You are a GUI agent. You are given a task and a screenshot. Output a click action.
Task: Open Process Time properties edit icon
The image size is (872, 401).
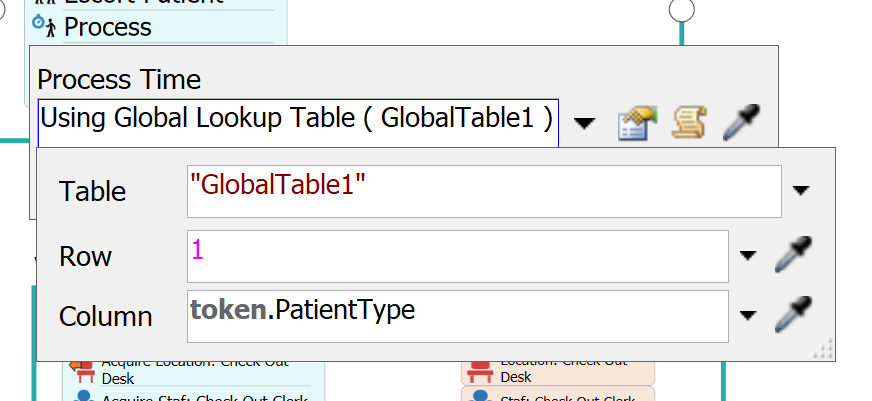[x=637, y=123]
